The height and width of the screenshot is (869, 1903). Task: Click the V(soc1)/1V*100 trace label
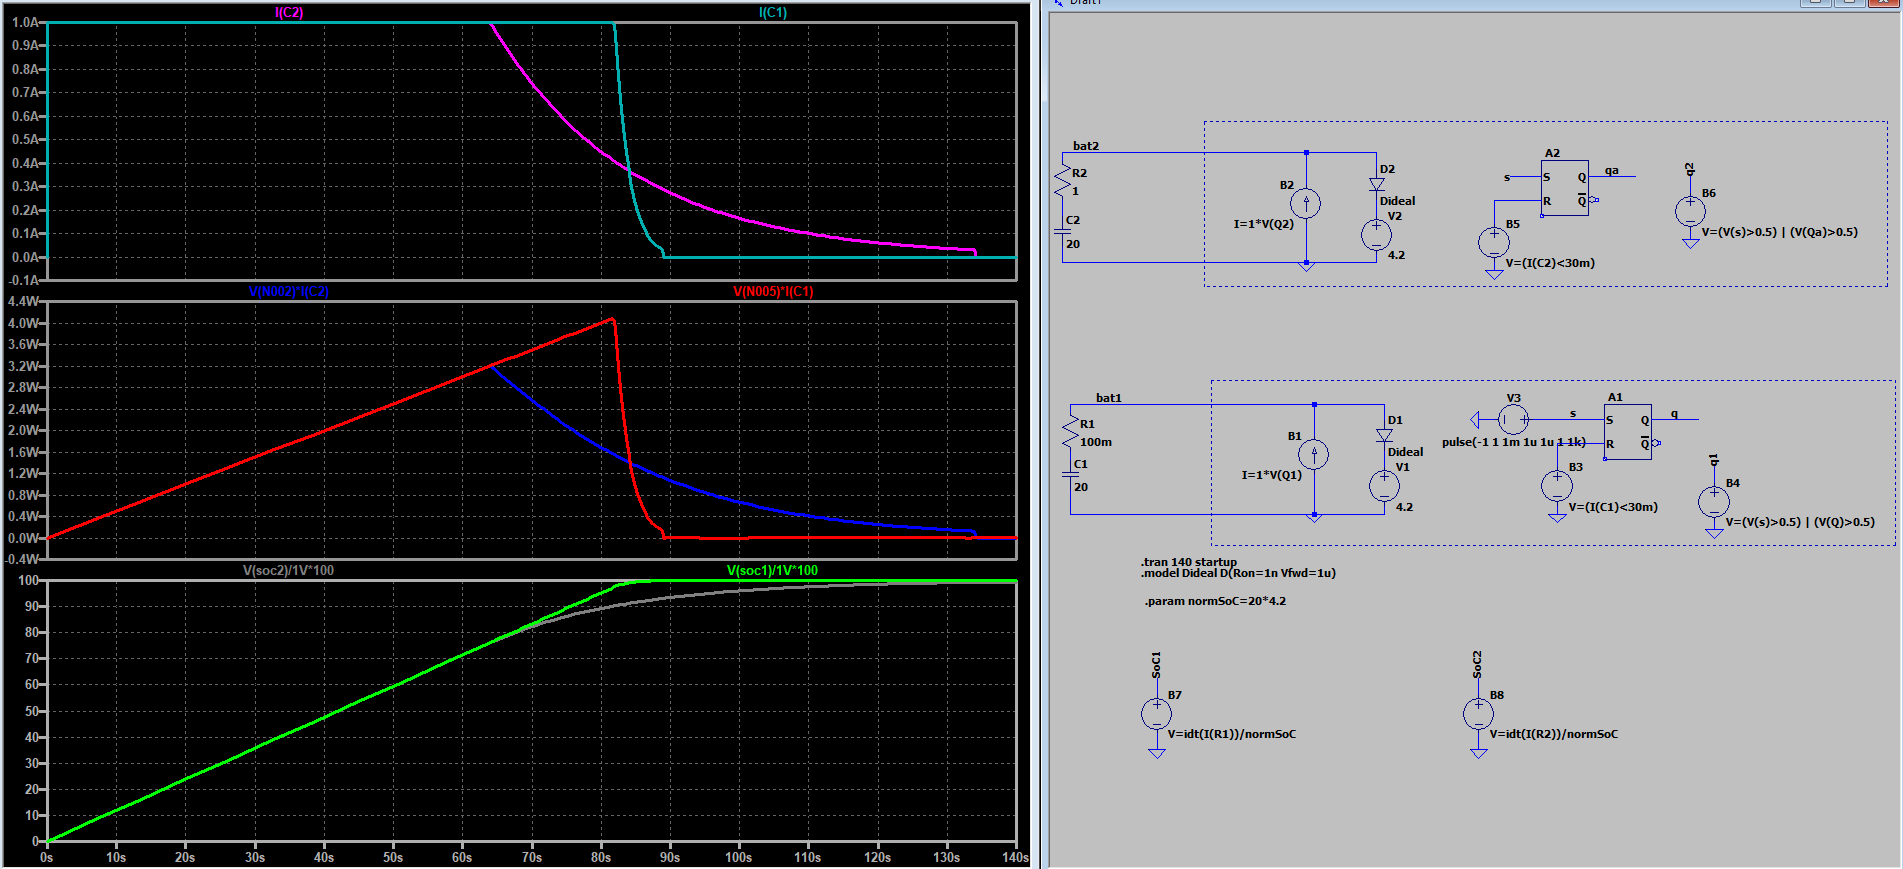pyautogui.click(x=772, y=570)
